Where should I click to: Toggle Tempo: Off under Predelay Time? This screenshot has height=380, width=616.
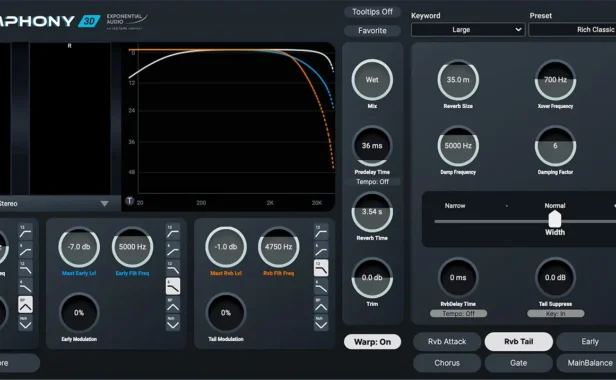[x=372, y=182]
